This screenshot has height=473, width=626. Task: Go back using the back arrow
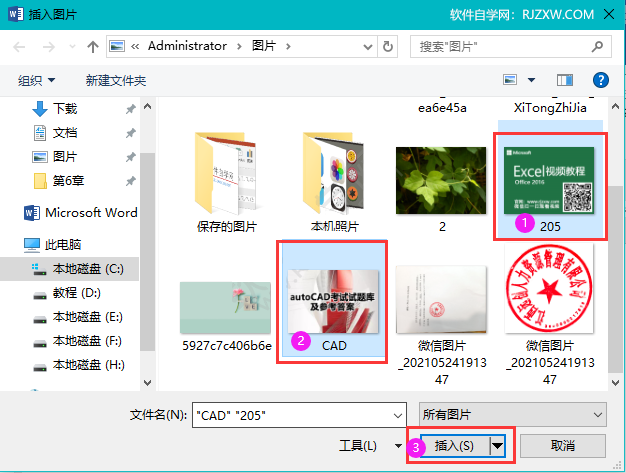pos(19,47)
